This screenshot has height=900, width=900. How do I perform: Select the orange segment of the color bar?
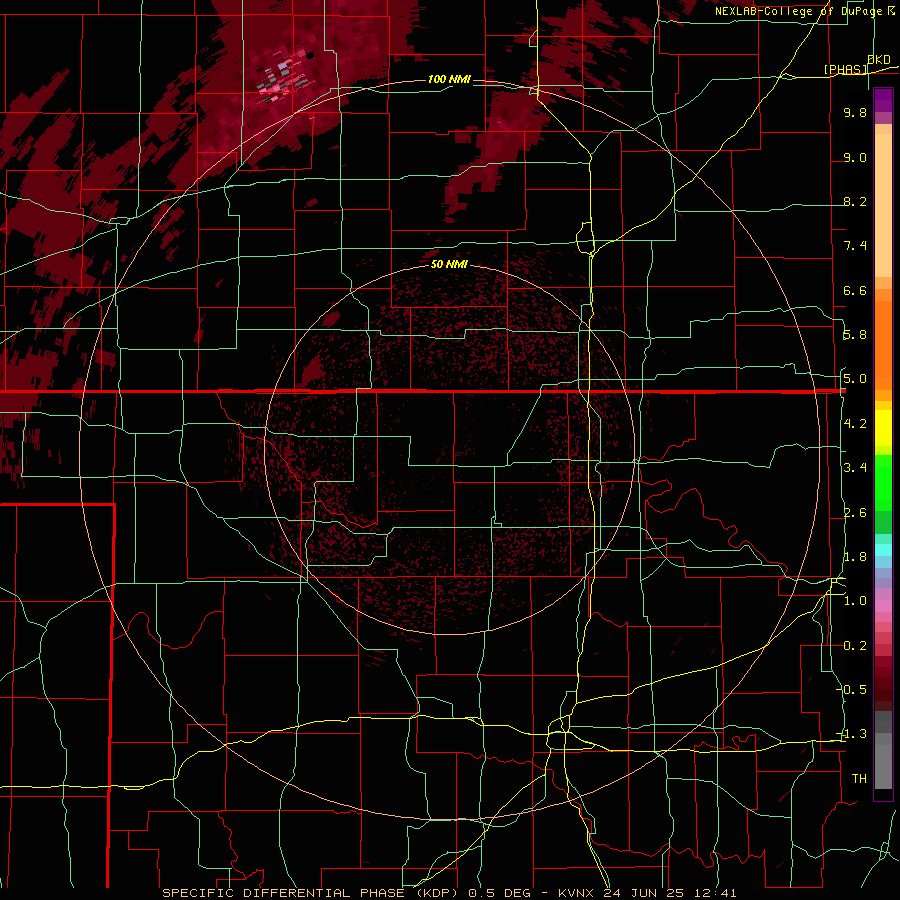tap(883, 344)
